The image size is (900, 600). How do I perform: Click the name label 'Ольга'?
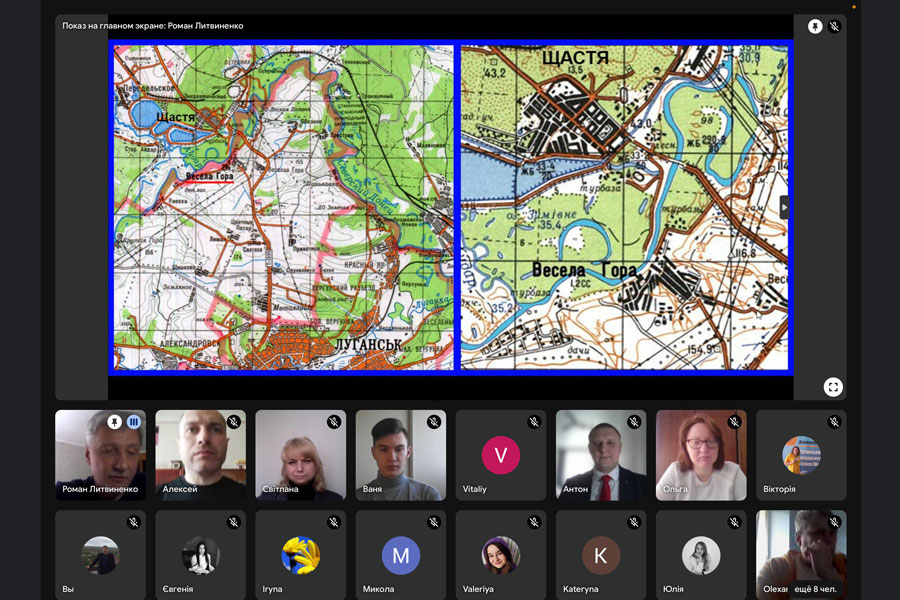[x=675, y=489]
